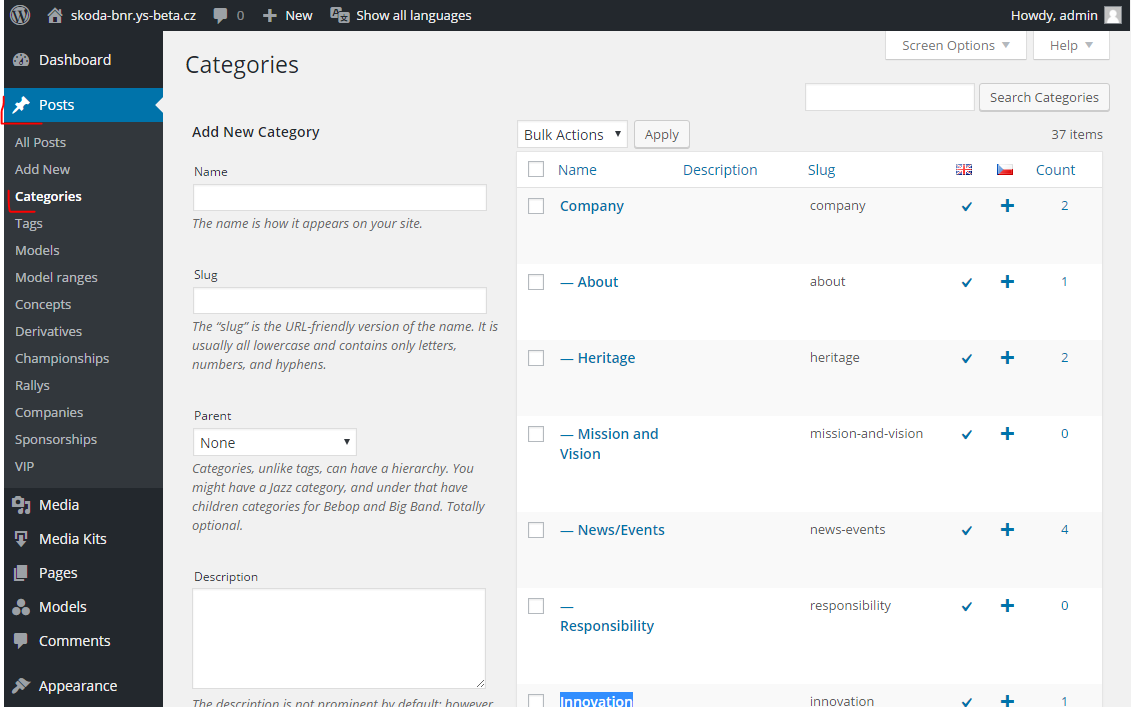This screenshot has height=707, width=1131.
Task: Add Czech translation for Heritage category
Action: [1008, 358]
